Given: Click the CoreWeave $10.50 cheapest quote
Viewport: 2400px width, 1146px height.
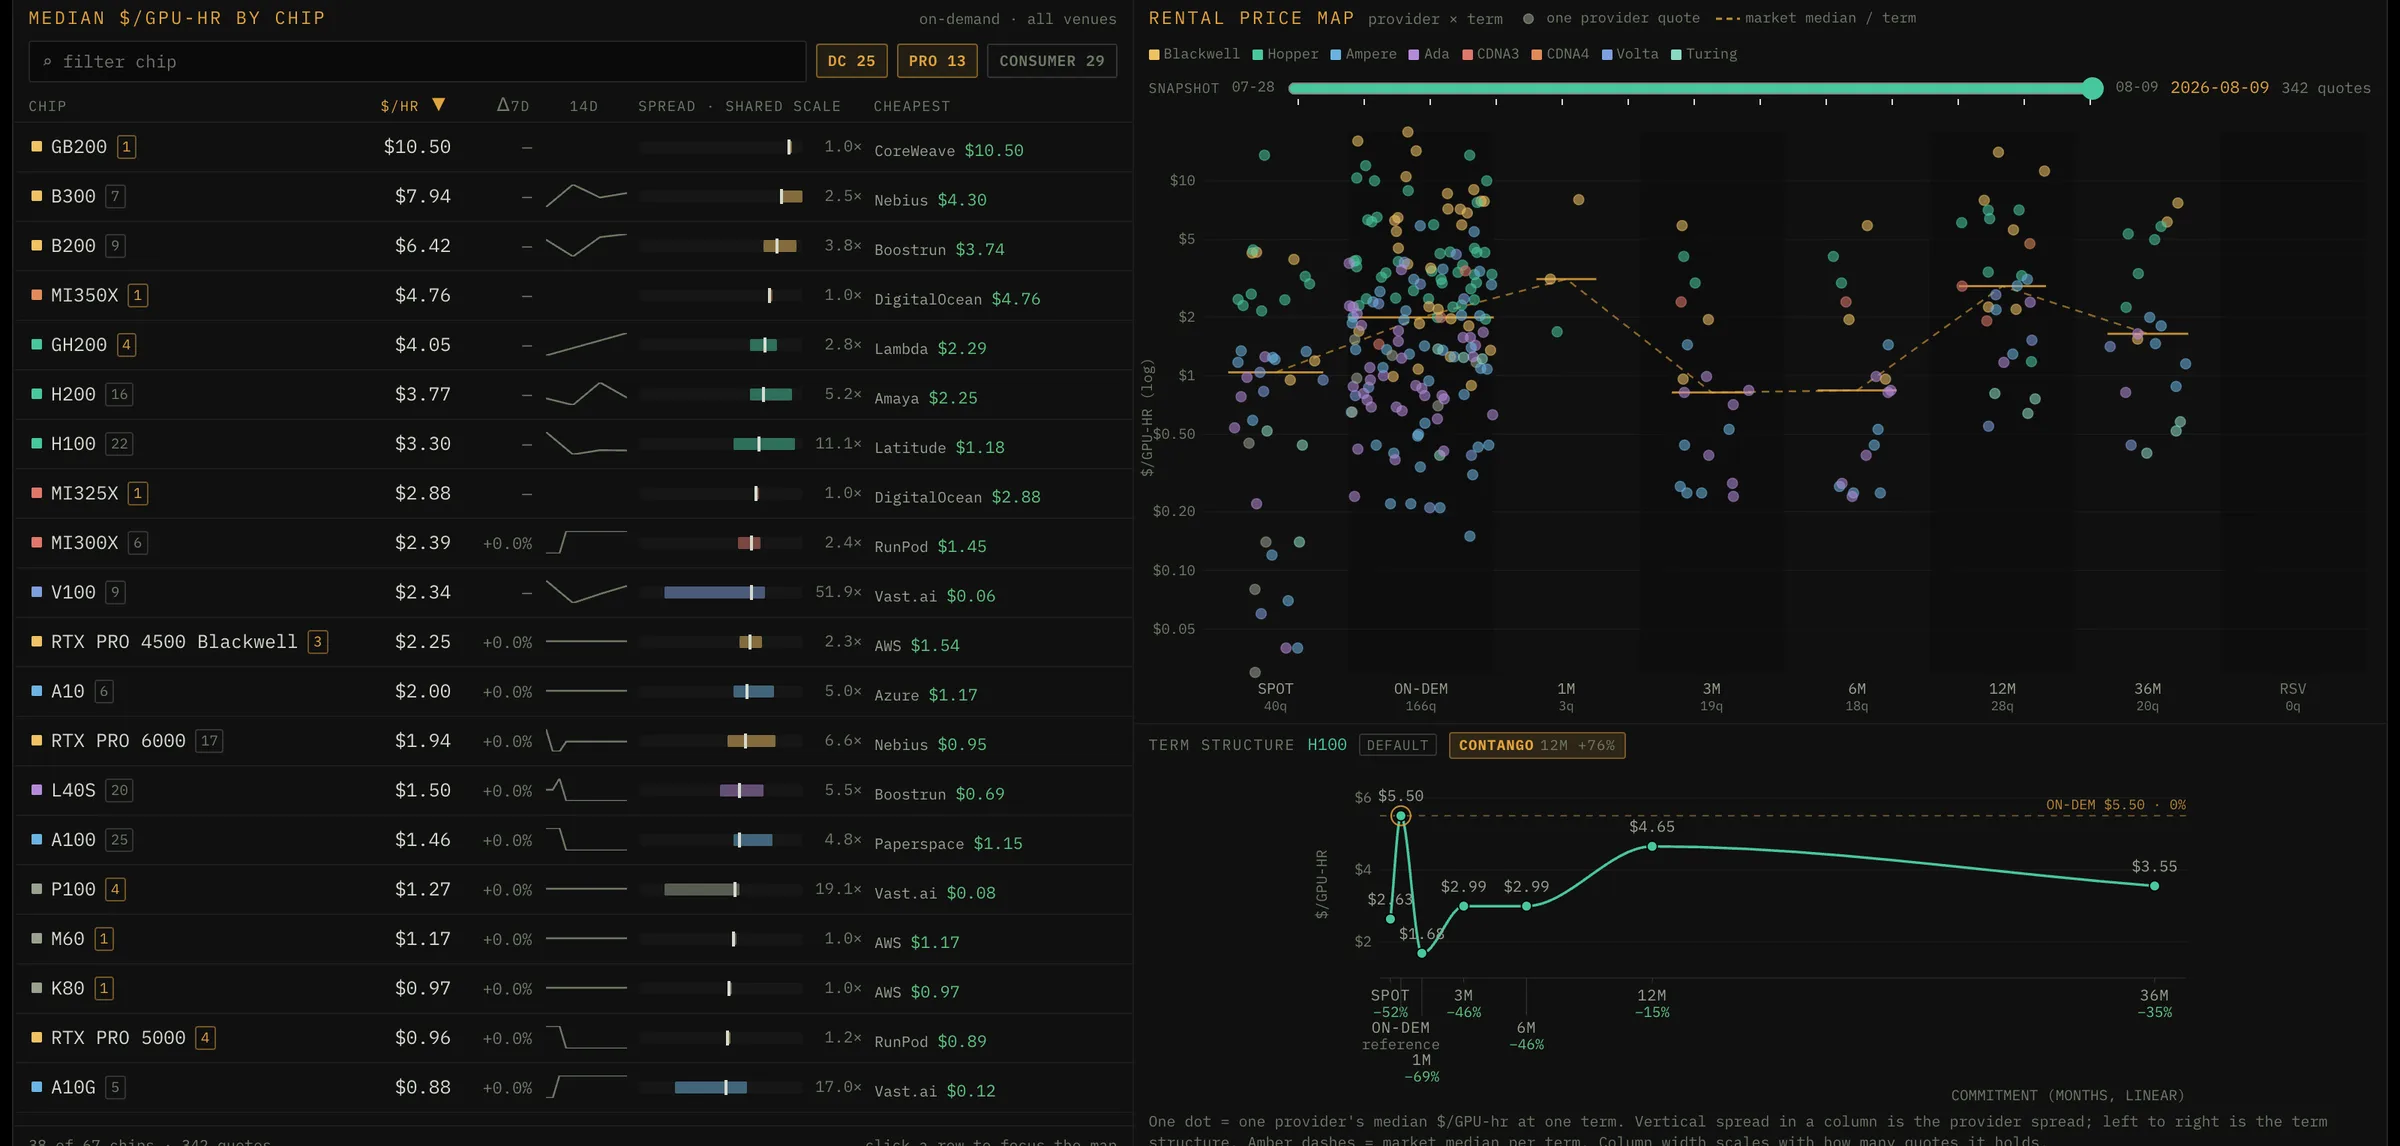Looking at the screenshot, I should click(949, 151).
